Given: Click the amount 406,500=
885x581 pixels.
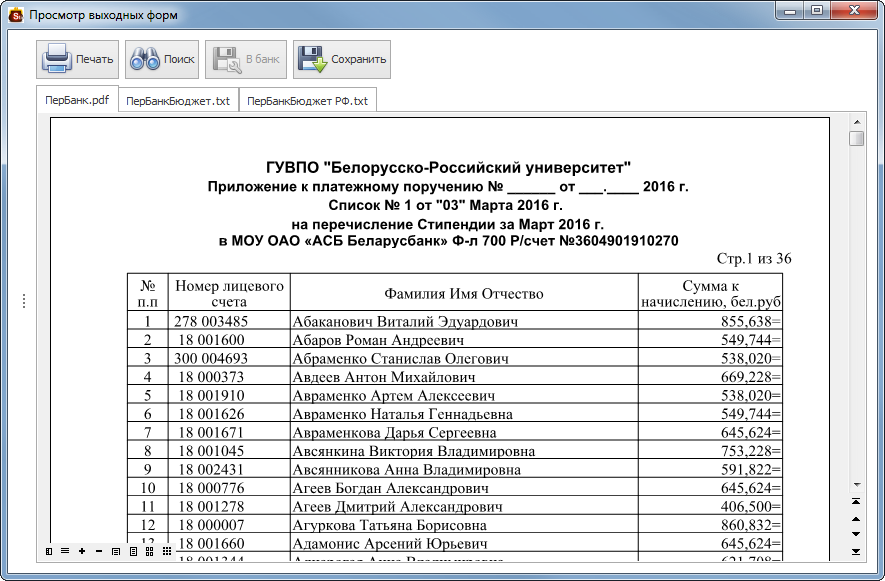Looking at the screenshot, I should (x=751, y=506).
